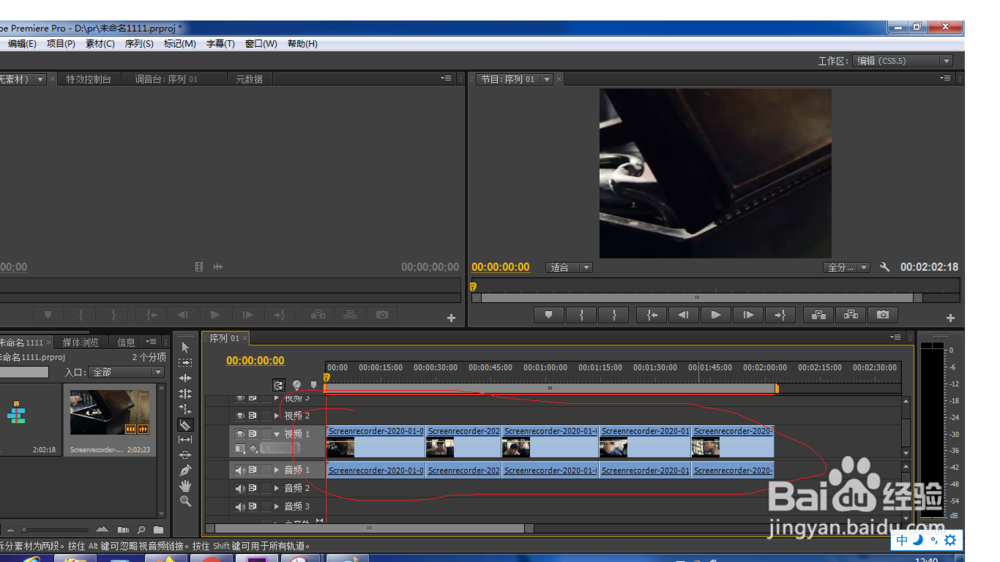Screen dimensions: 1000x562
Task: Open the 编辑(E) menu
Action: click(22, 43)
